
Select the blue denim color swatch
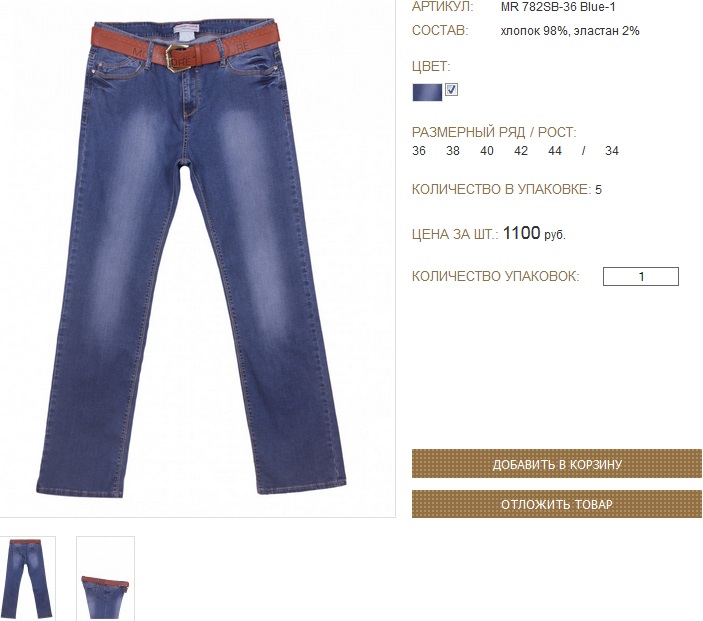click(x=427, y=92)
